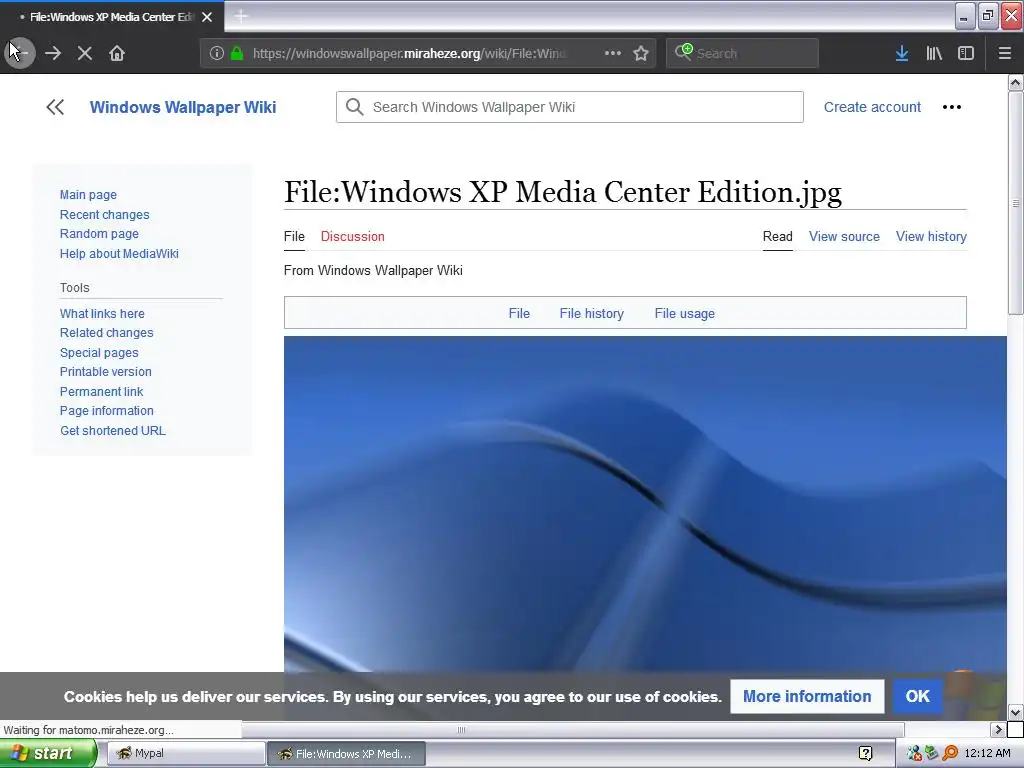The height and width of the screenshot is (768, 1024).
Task: Open the downloads arrow icon
Action: click(902, 53)
